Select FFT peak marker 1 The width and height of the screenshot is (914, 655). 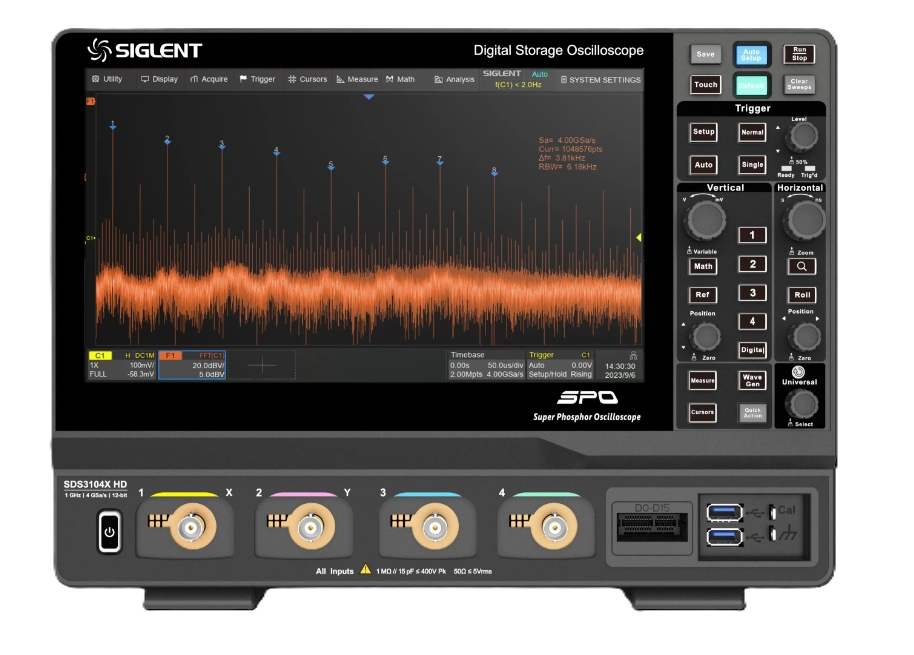pyautogui.click(x=113, y=126)
